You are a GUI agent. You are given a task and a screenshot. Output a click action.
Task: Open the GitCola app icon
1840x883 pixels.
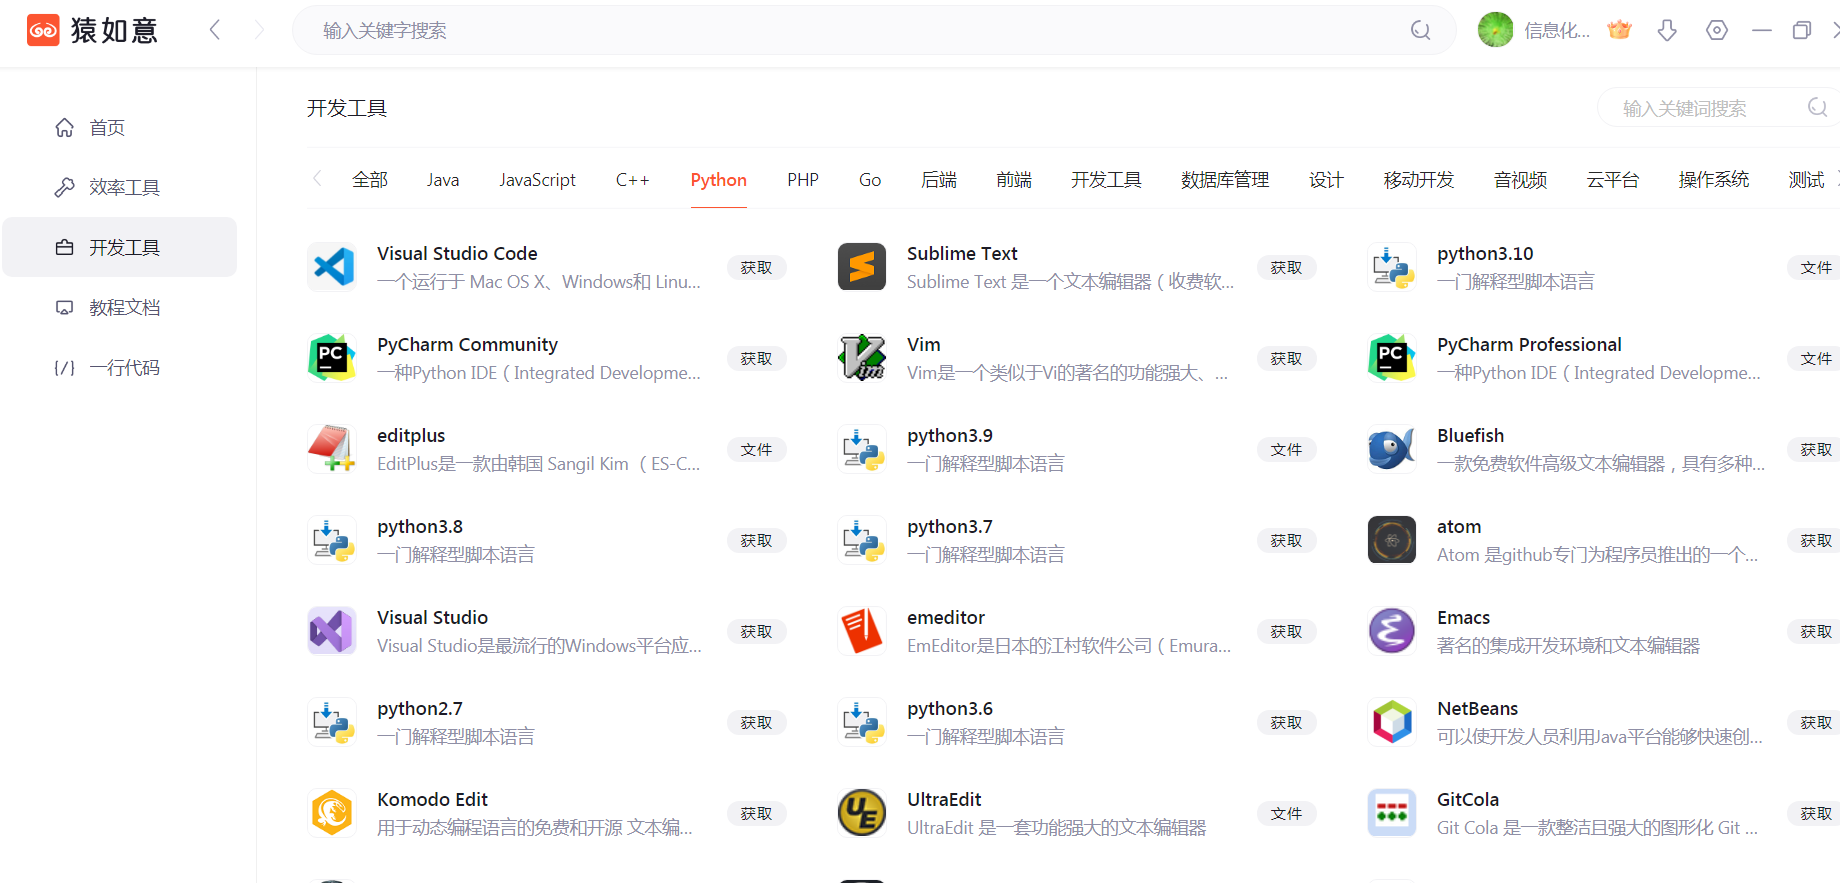pos(1392,813)
